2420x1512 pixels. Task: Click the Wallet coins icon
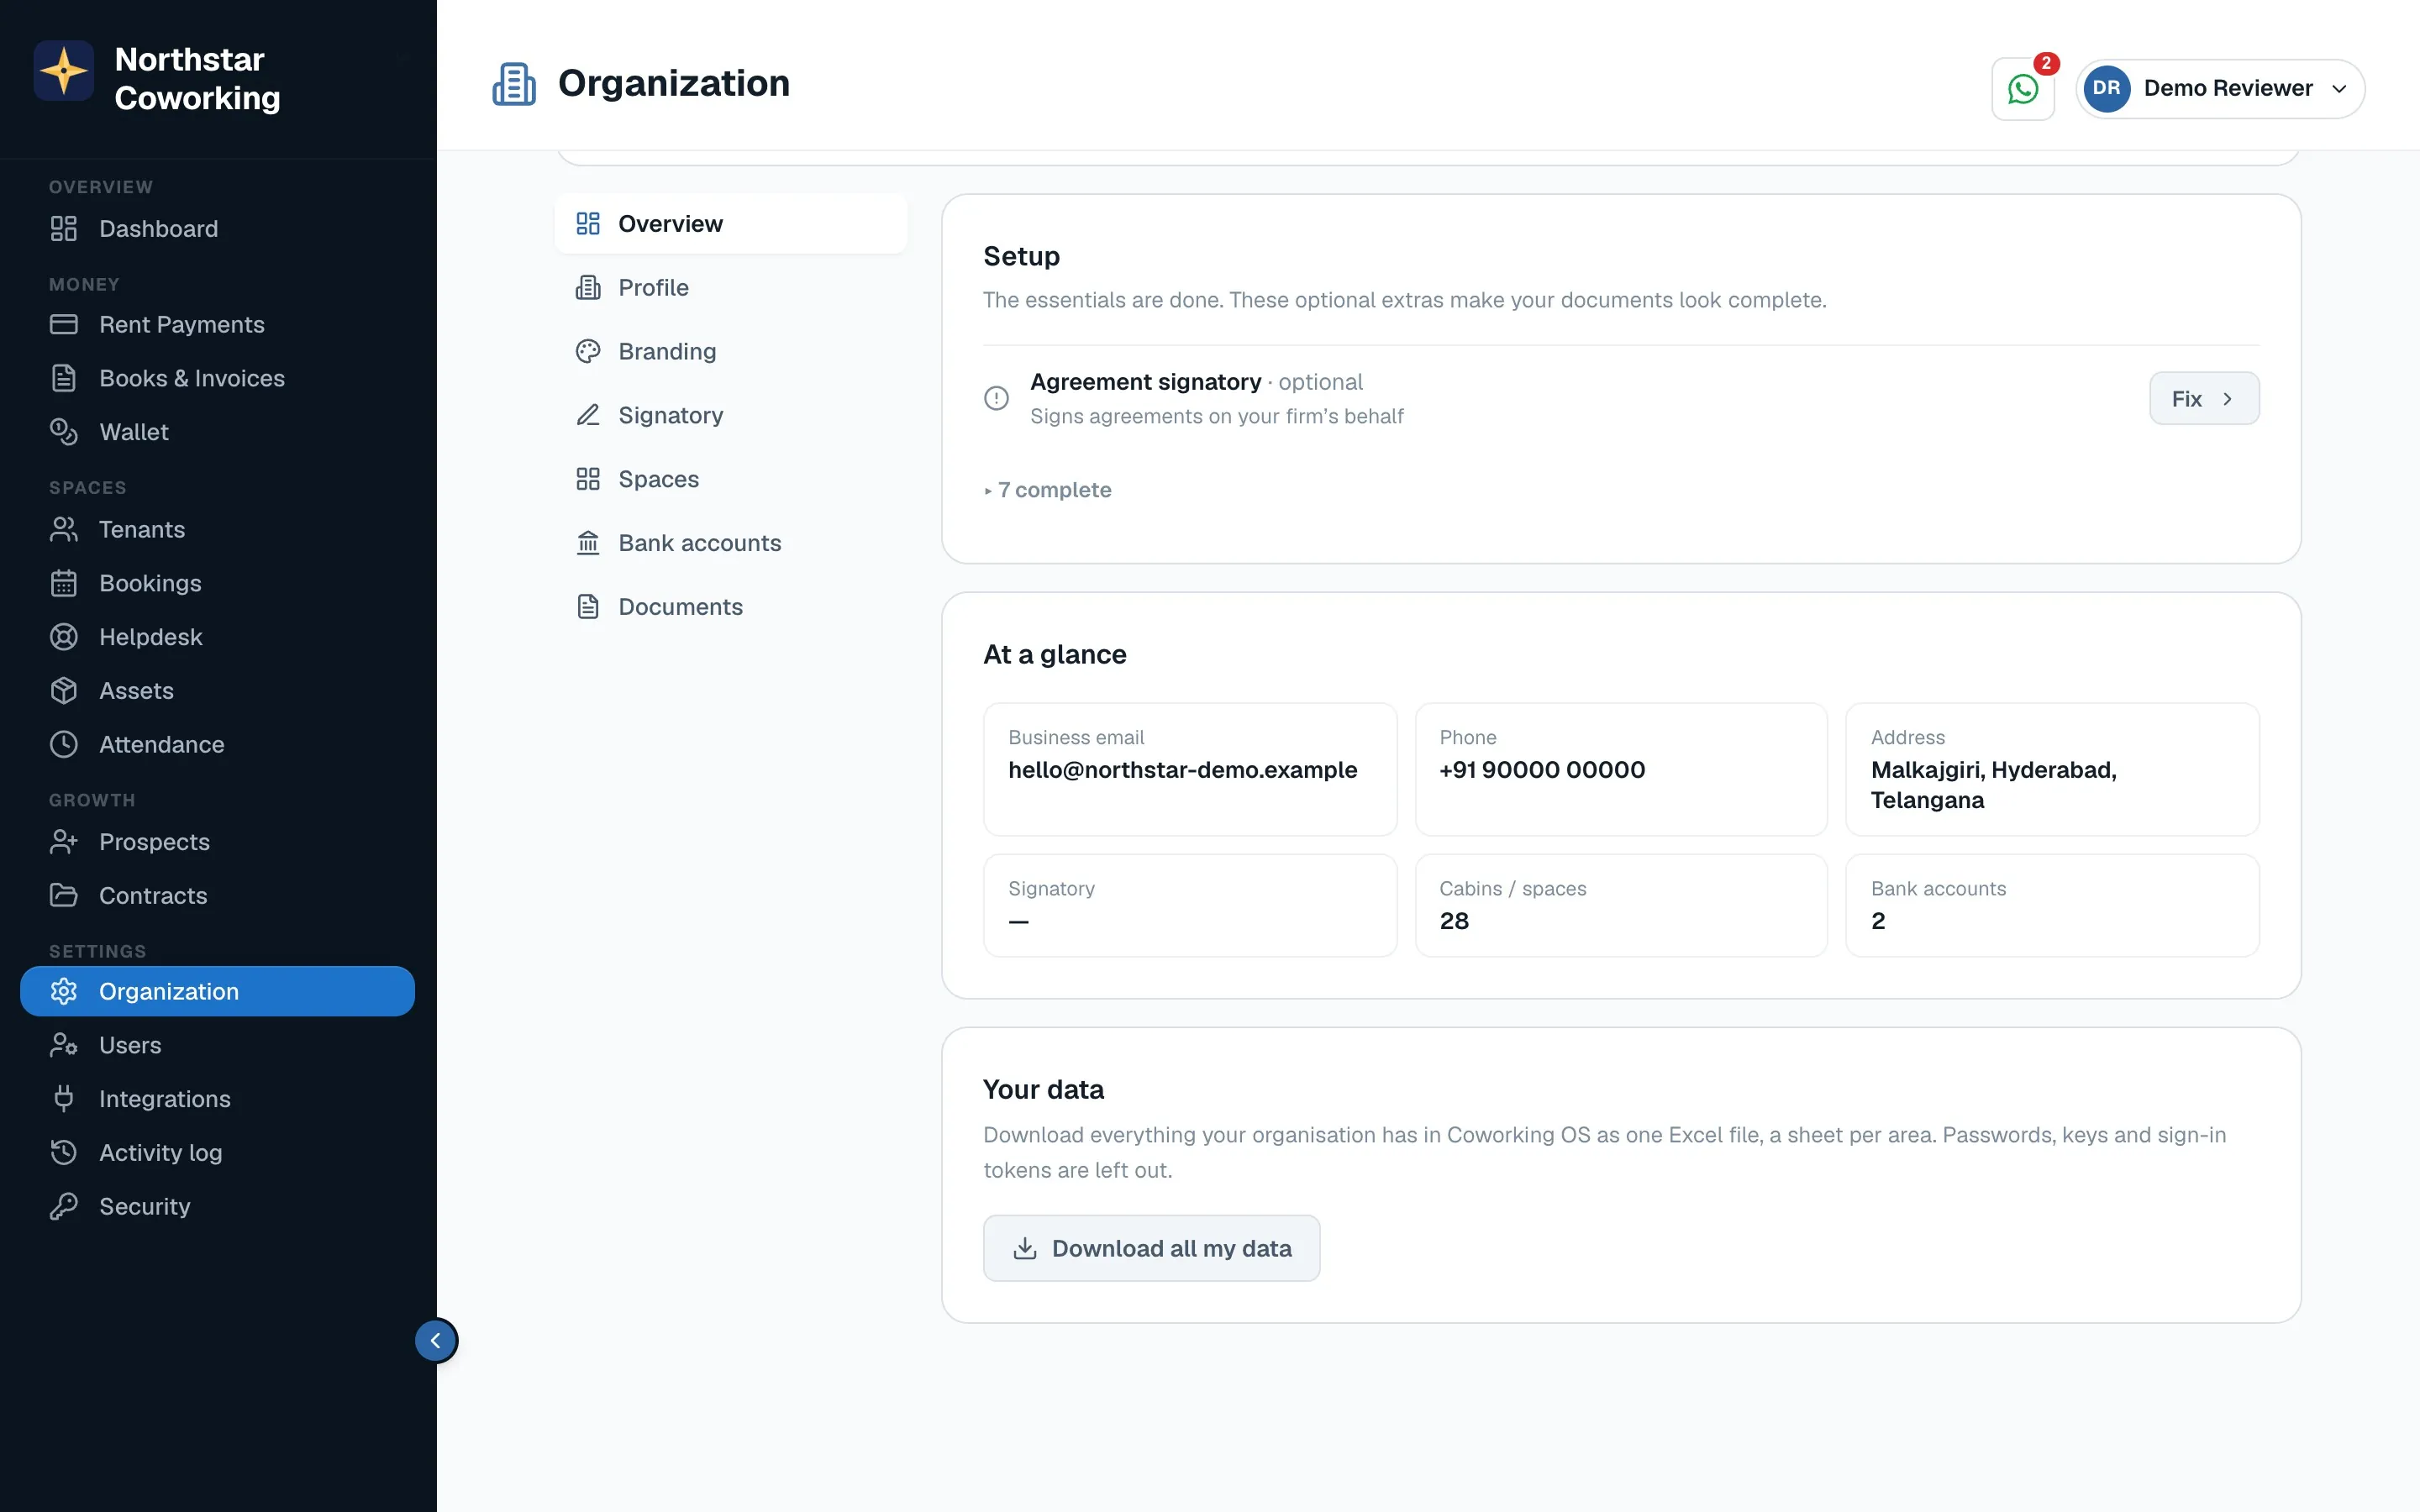64,432
